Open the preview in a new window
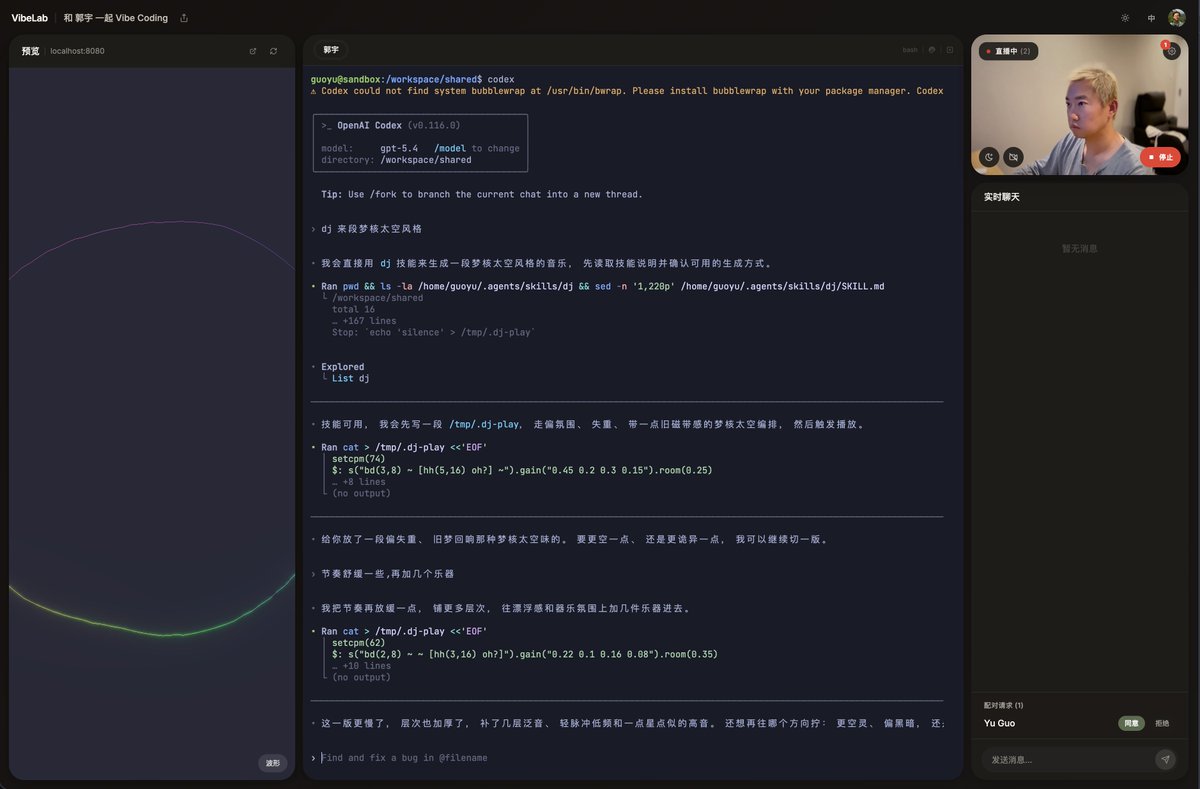Viewport: 1200px width, 789px height. (x=253, y=51)
